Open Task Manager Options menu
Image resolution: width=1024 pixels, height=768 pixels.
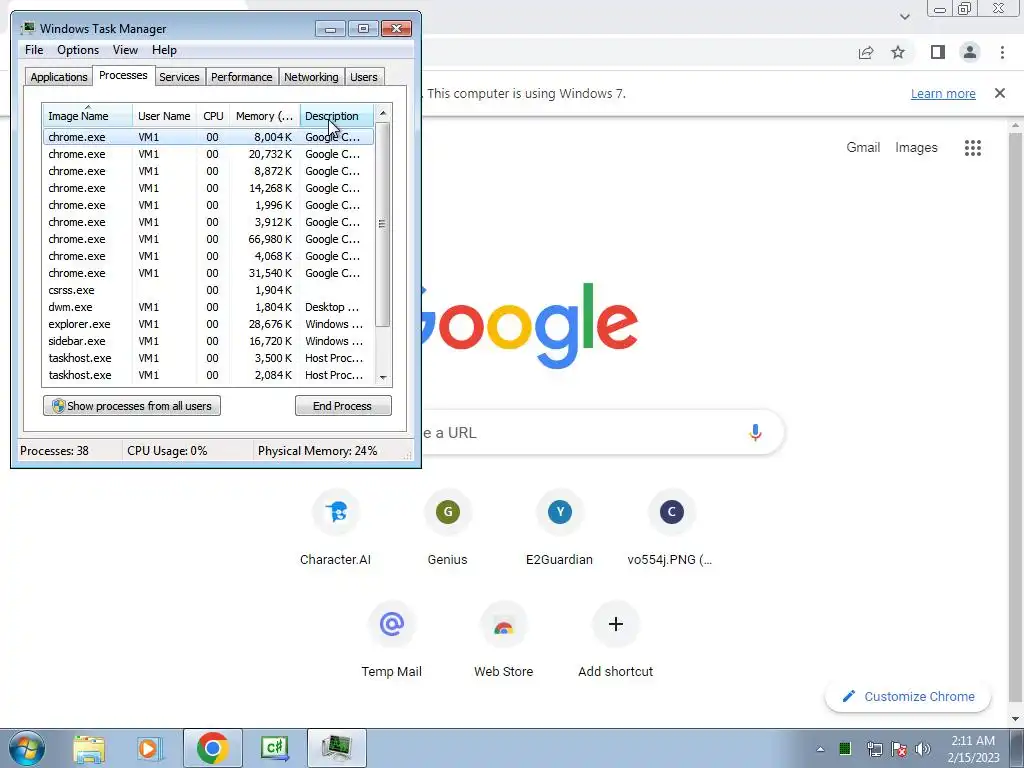78,50
